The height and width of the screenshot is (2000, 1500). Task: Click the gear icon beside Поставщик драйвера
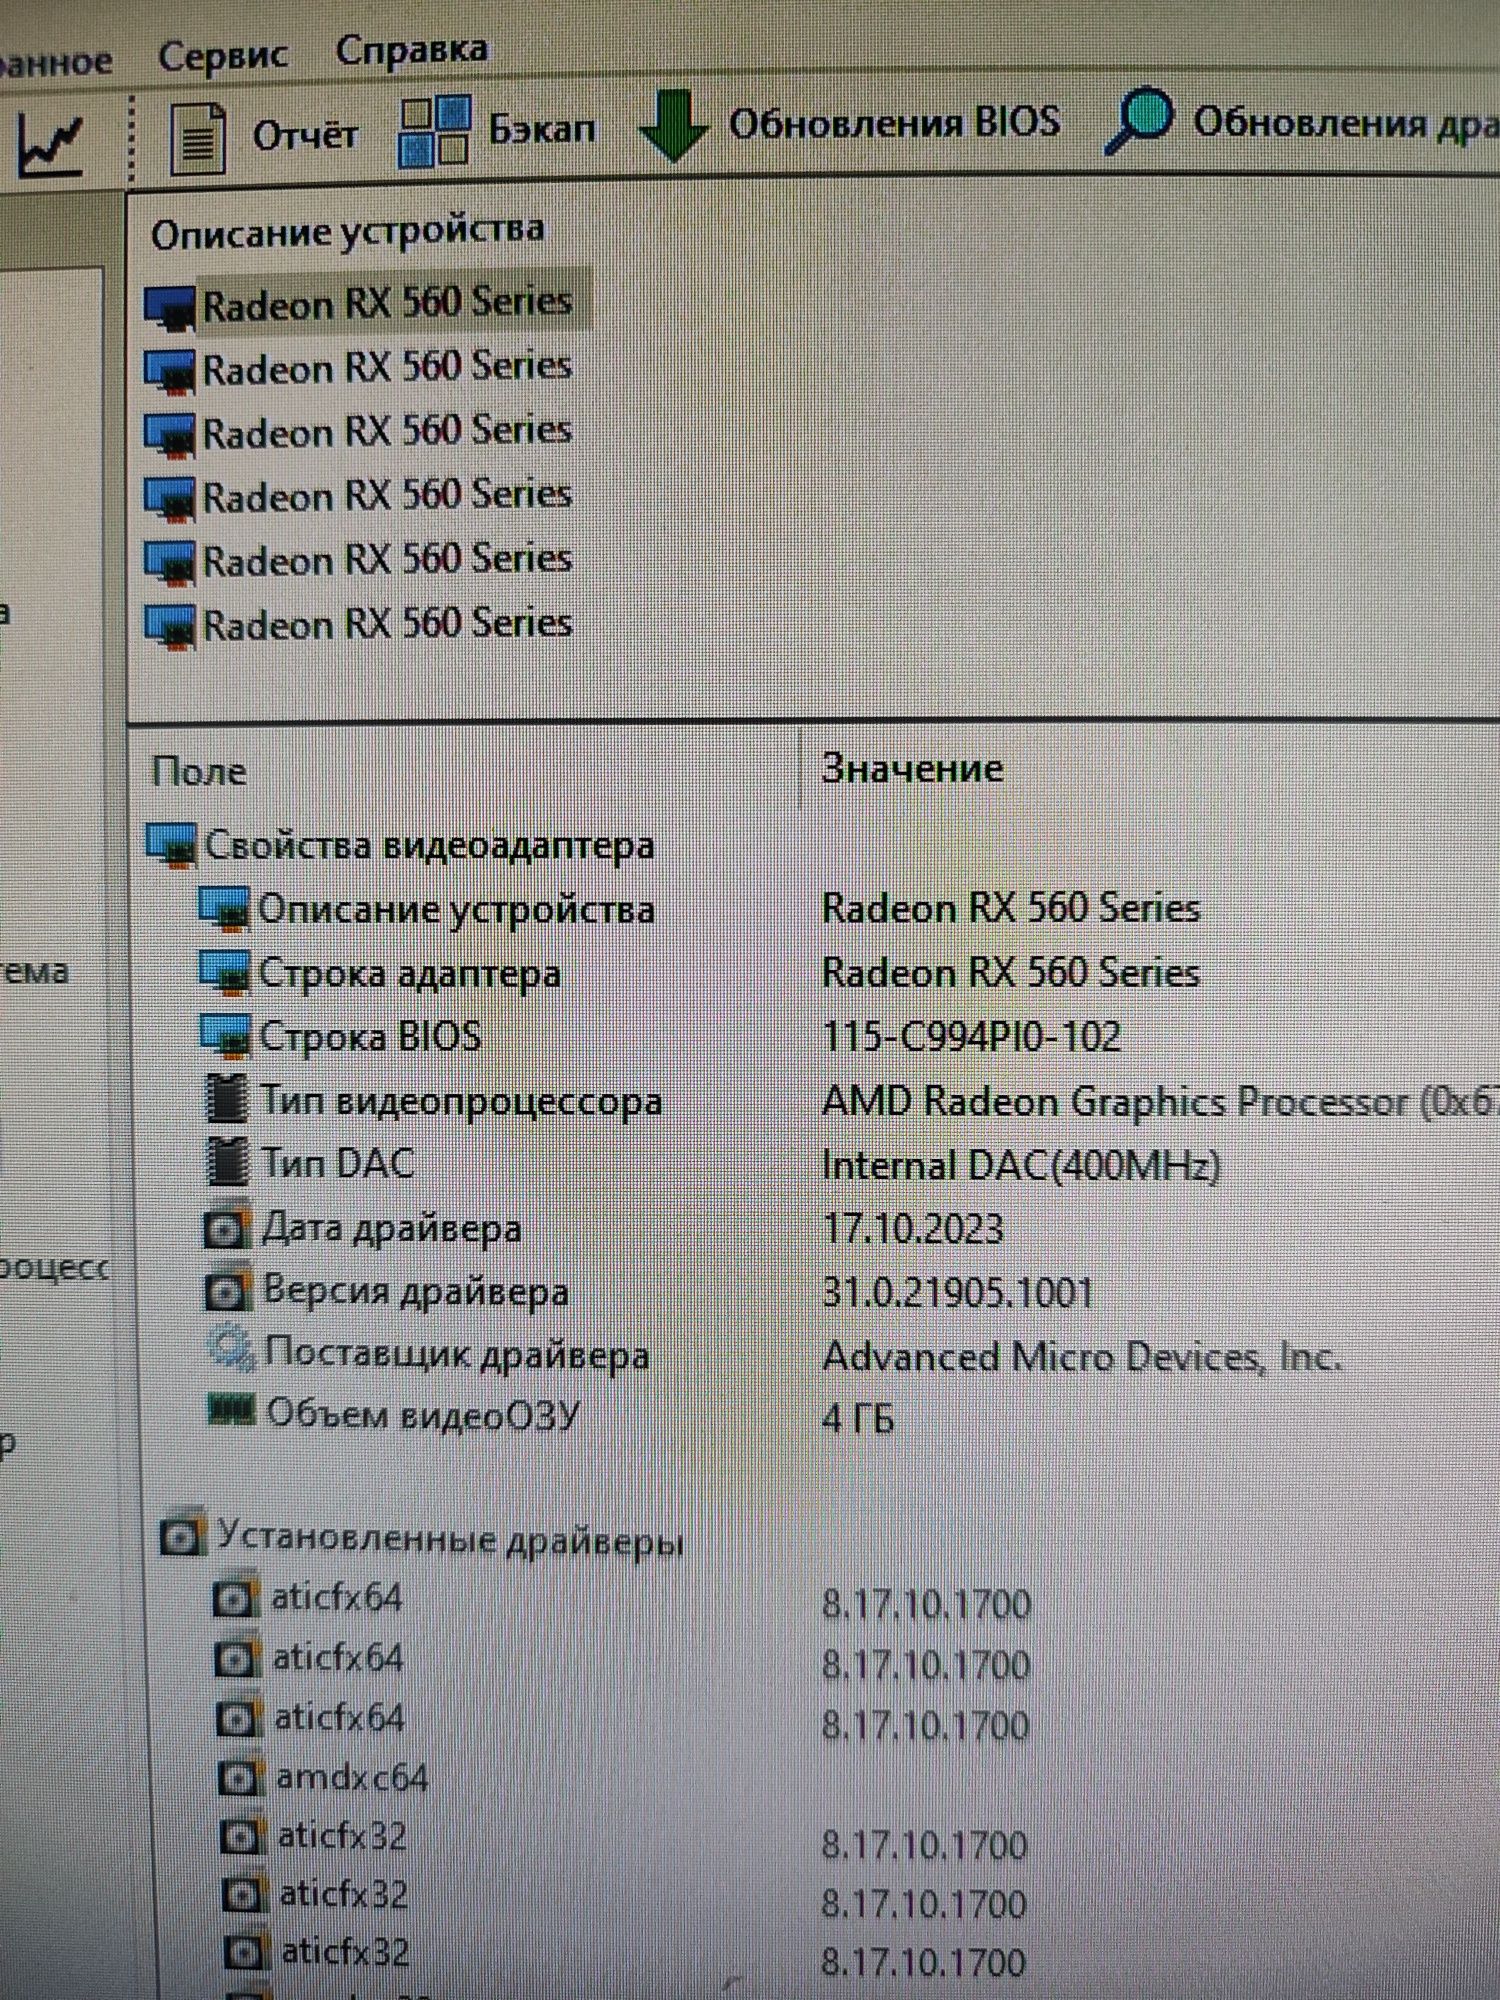pos(231,1350)
